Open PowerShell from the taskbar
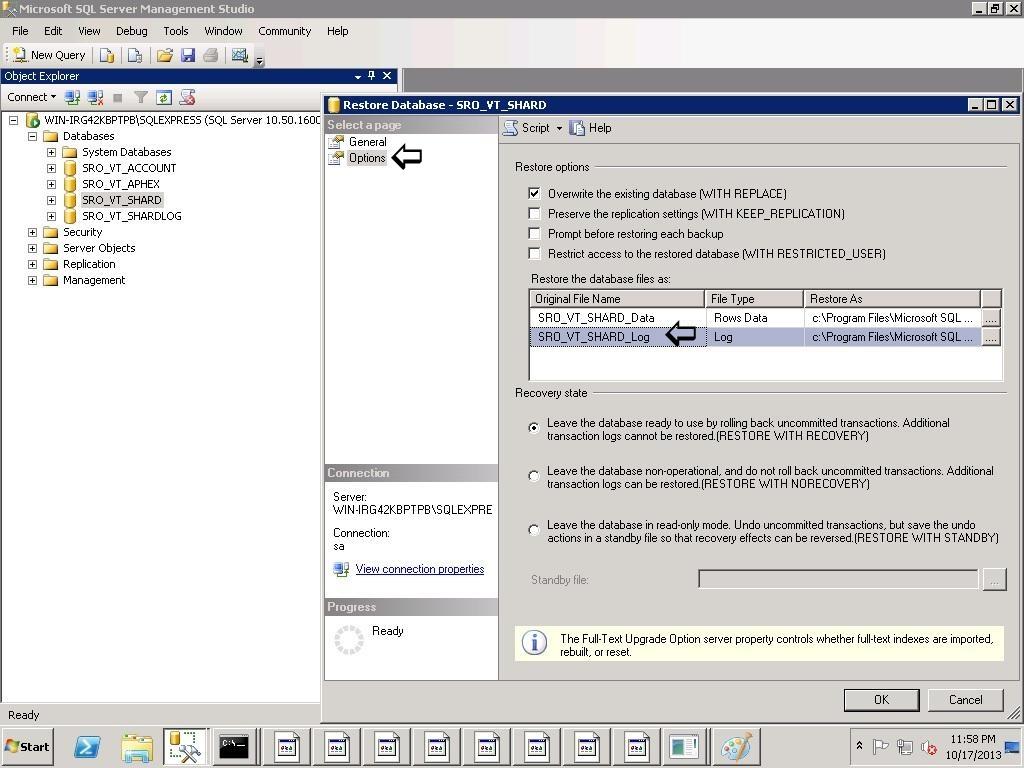The width and height of the screenshot is (1024, 768). 87,746
